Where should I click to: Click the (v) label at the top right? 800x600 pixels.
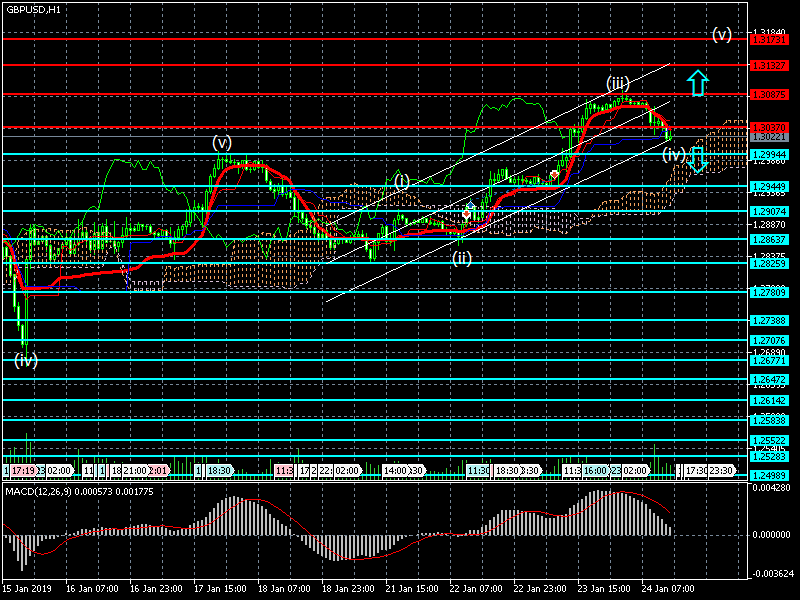click(722, 34)
